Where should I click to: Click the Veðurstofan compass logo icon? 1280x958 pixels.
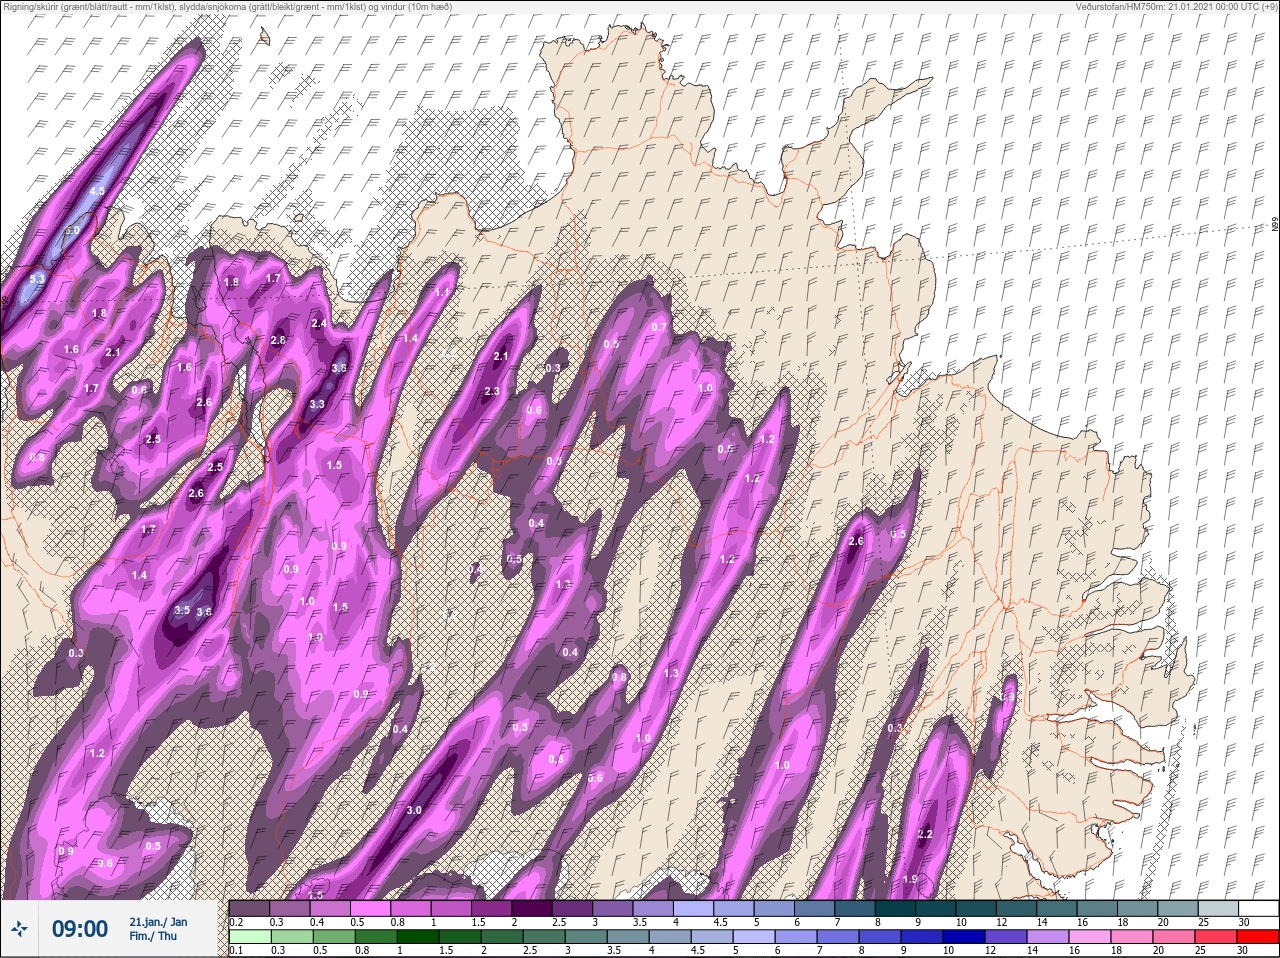tap(19, 929)
